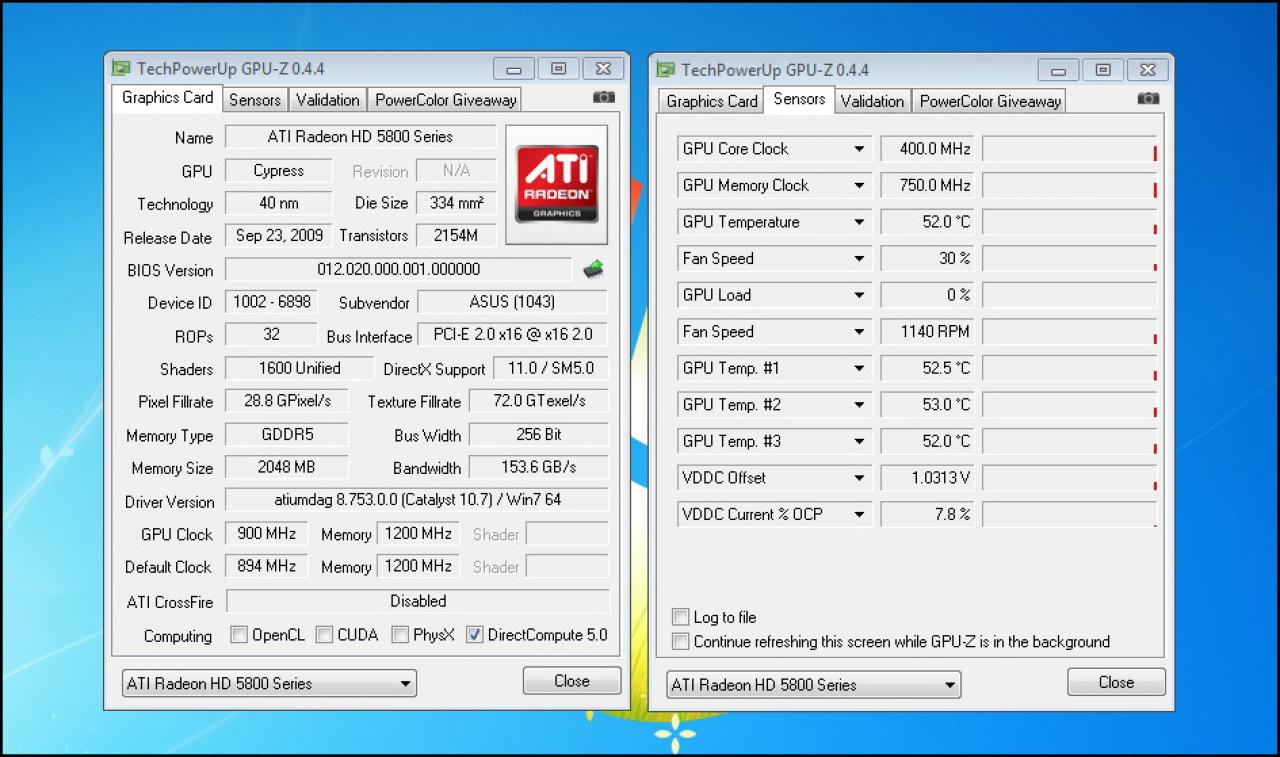Image resolution: width=1280 pixels, height=757 pixels.
Task: Click the GPU-Z title icon in right window
Action: pyautogui.click(x=665, y=70)
